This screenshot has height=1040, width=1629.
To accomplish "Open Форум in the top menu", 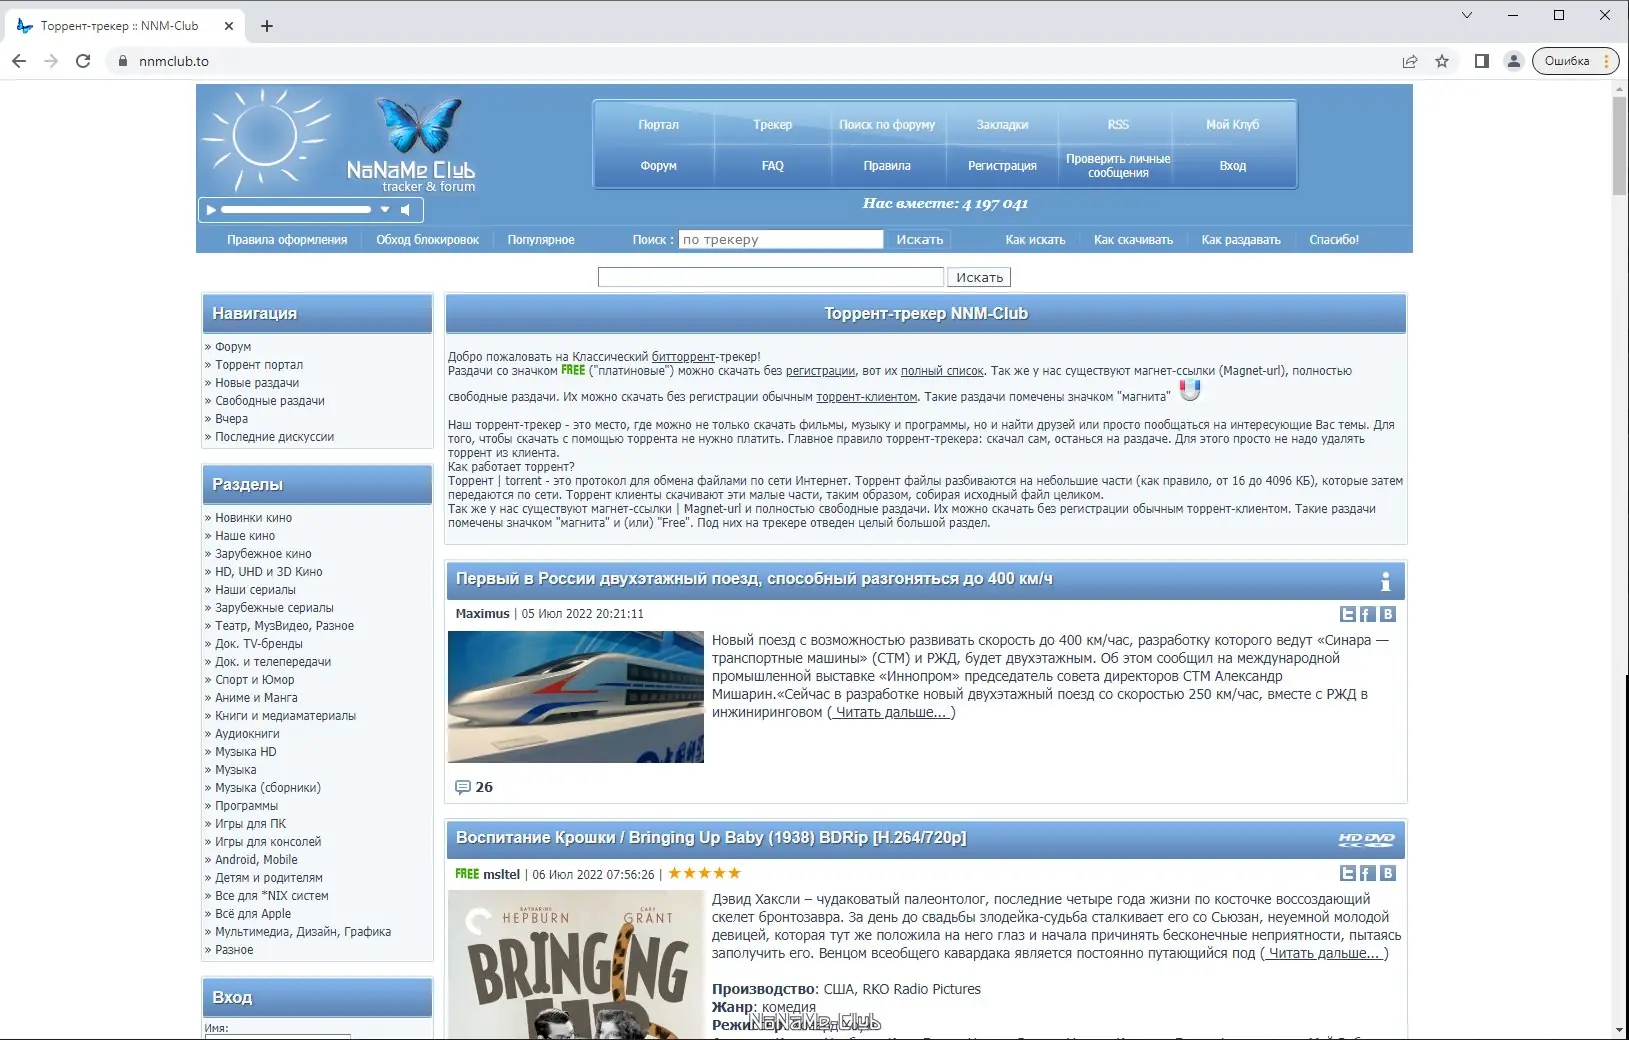I will pyautogui.click(x=658, y=166).
